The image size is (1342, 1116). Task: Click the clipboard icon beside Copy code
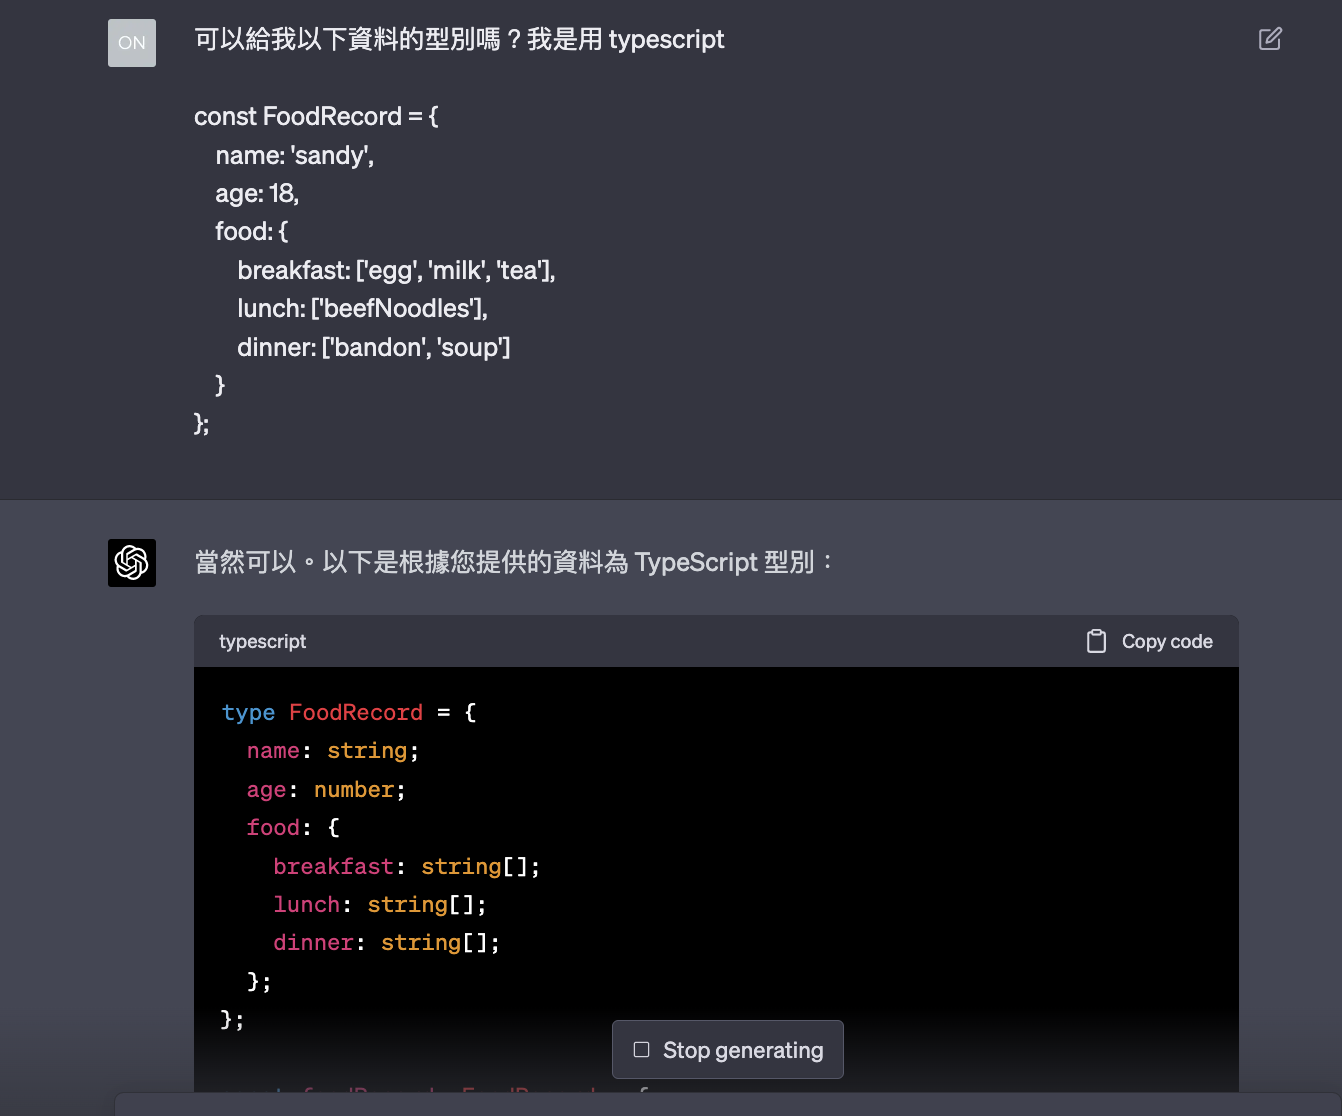point(1096,642)
